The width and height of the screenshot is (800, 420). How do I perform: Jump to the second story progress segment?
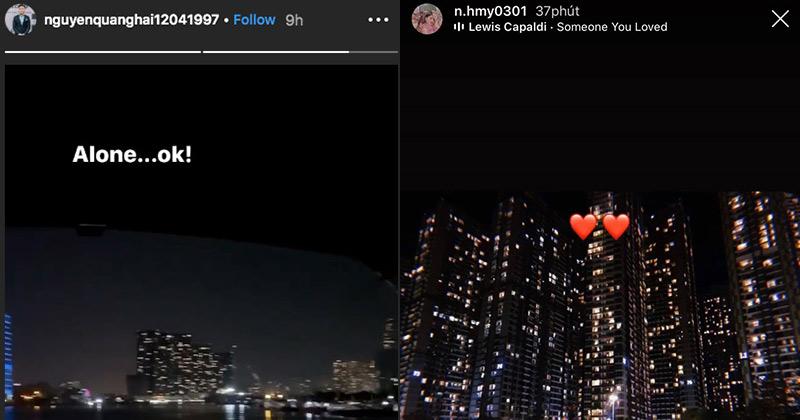[x=276, y=52]
